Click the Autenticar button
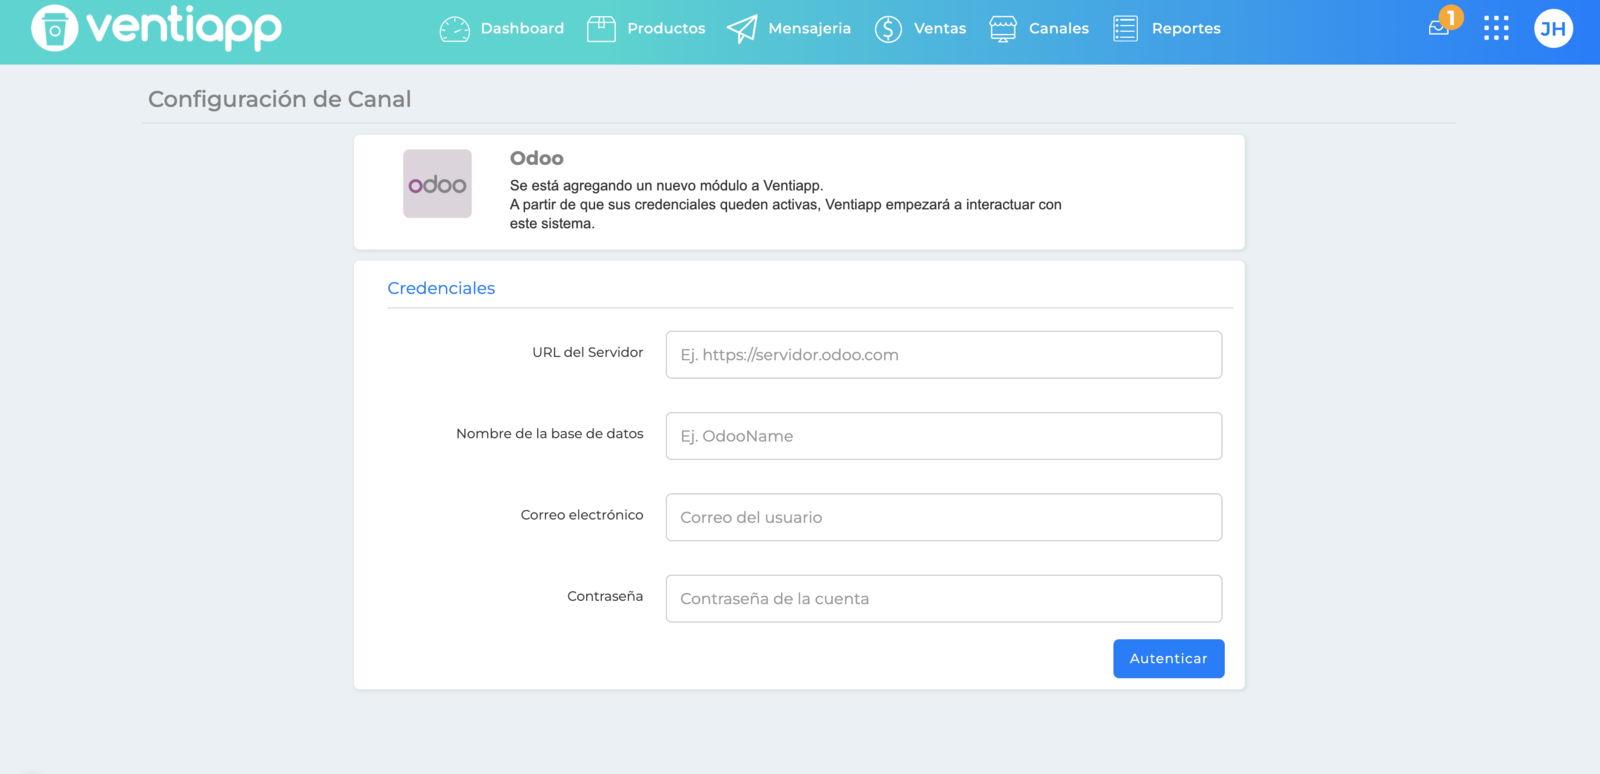The width and height of the screenshot is (1600, 774). [x=1169, y=659]
